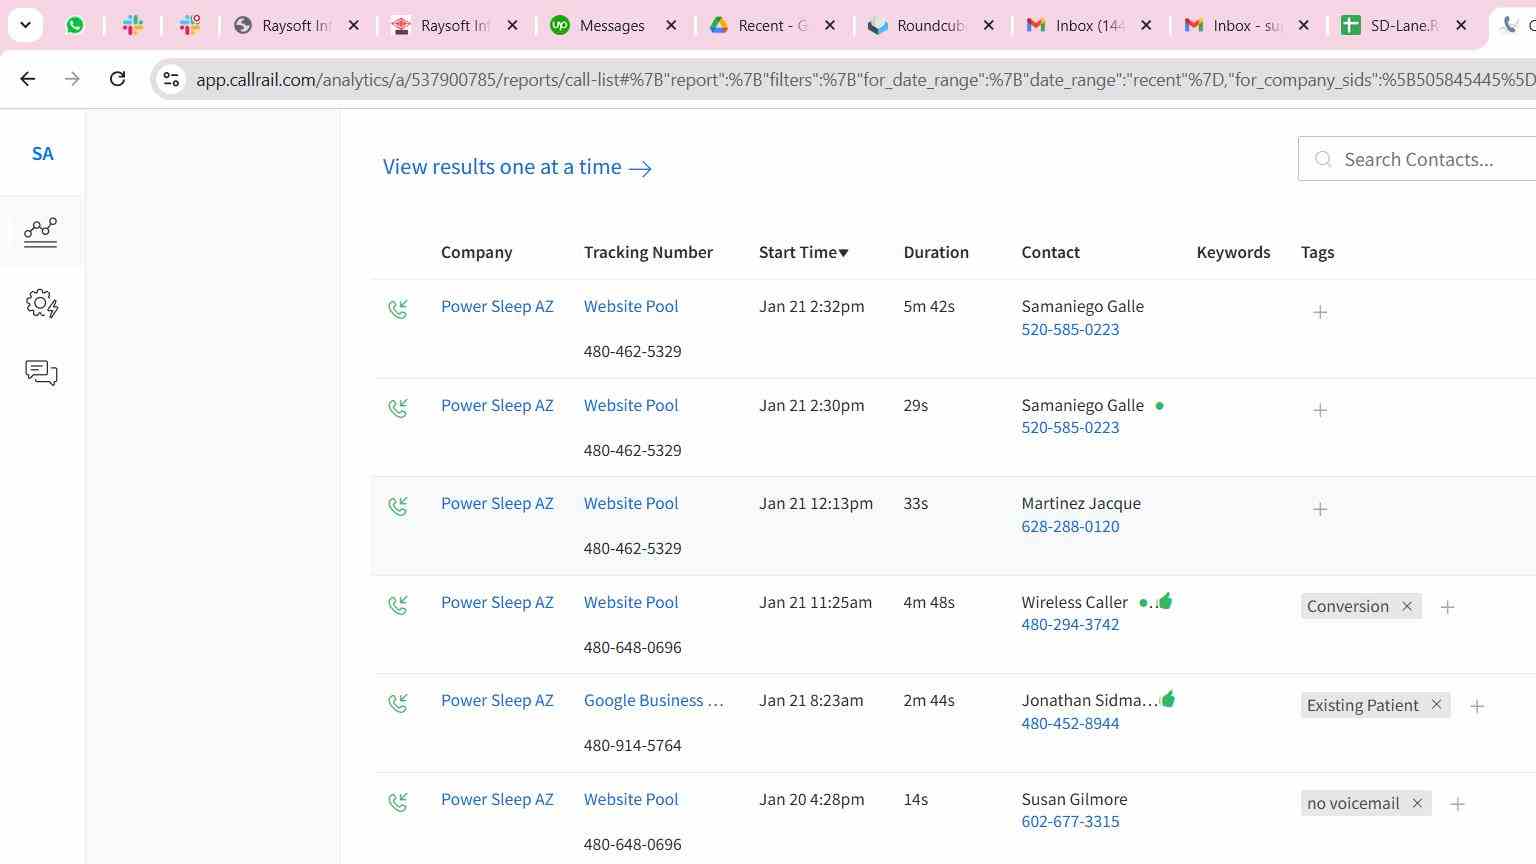The image size is (1536, 864).
Task: Add another tag beside Existing Patient tag
Action: tap(1477, 706)
